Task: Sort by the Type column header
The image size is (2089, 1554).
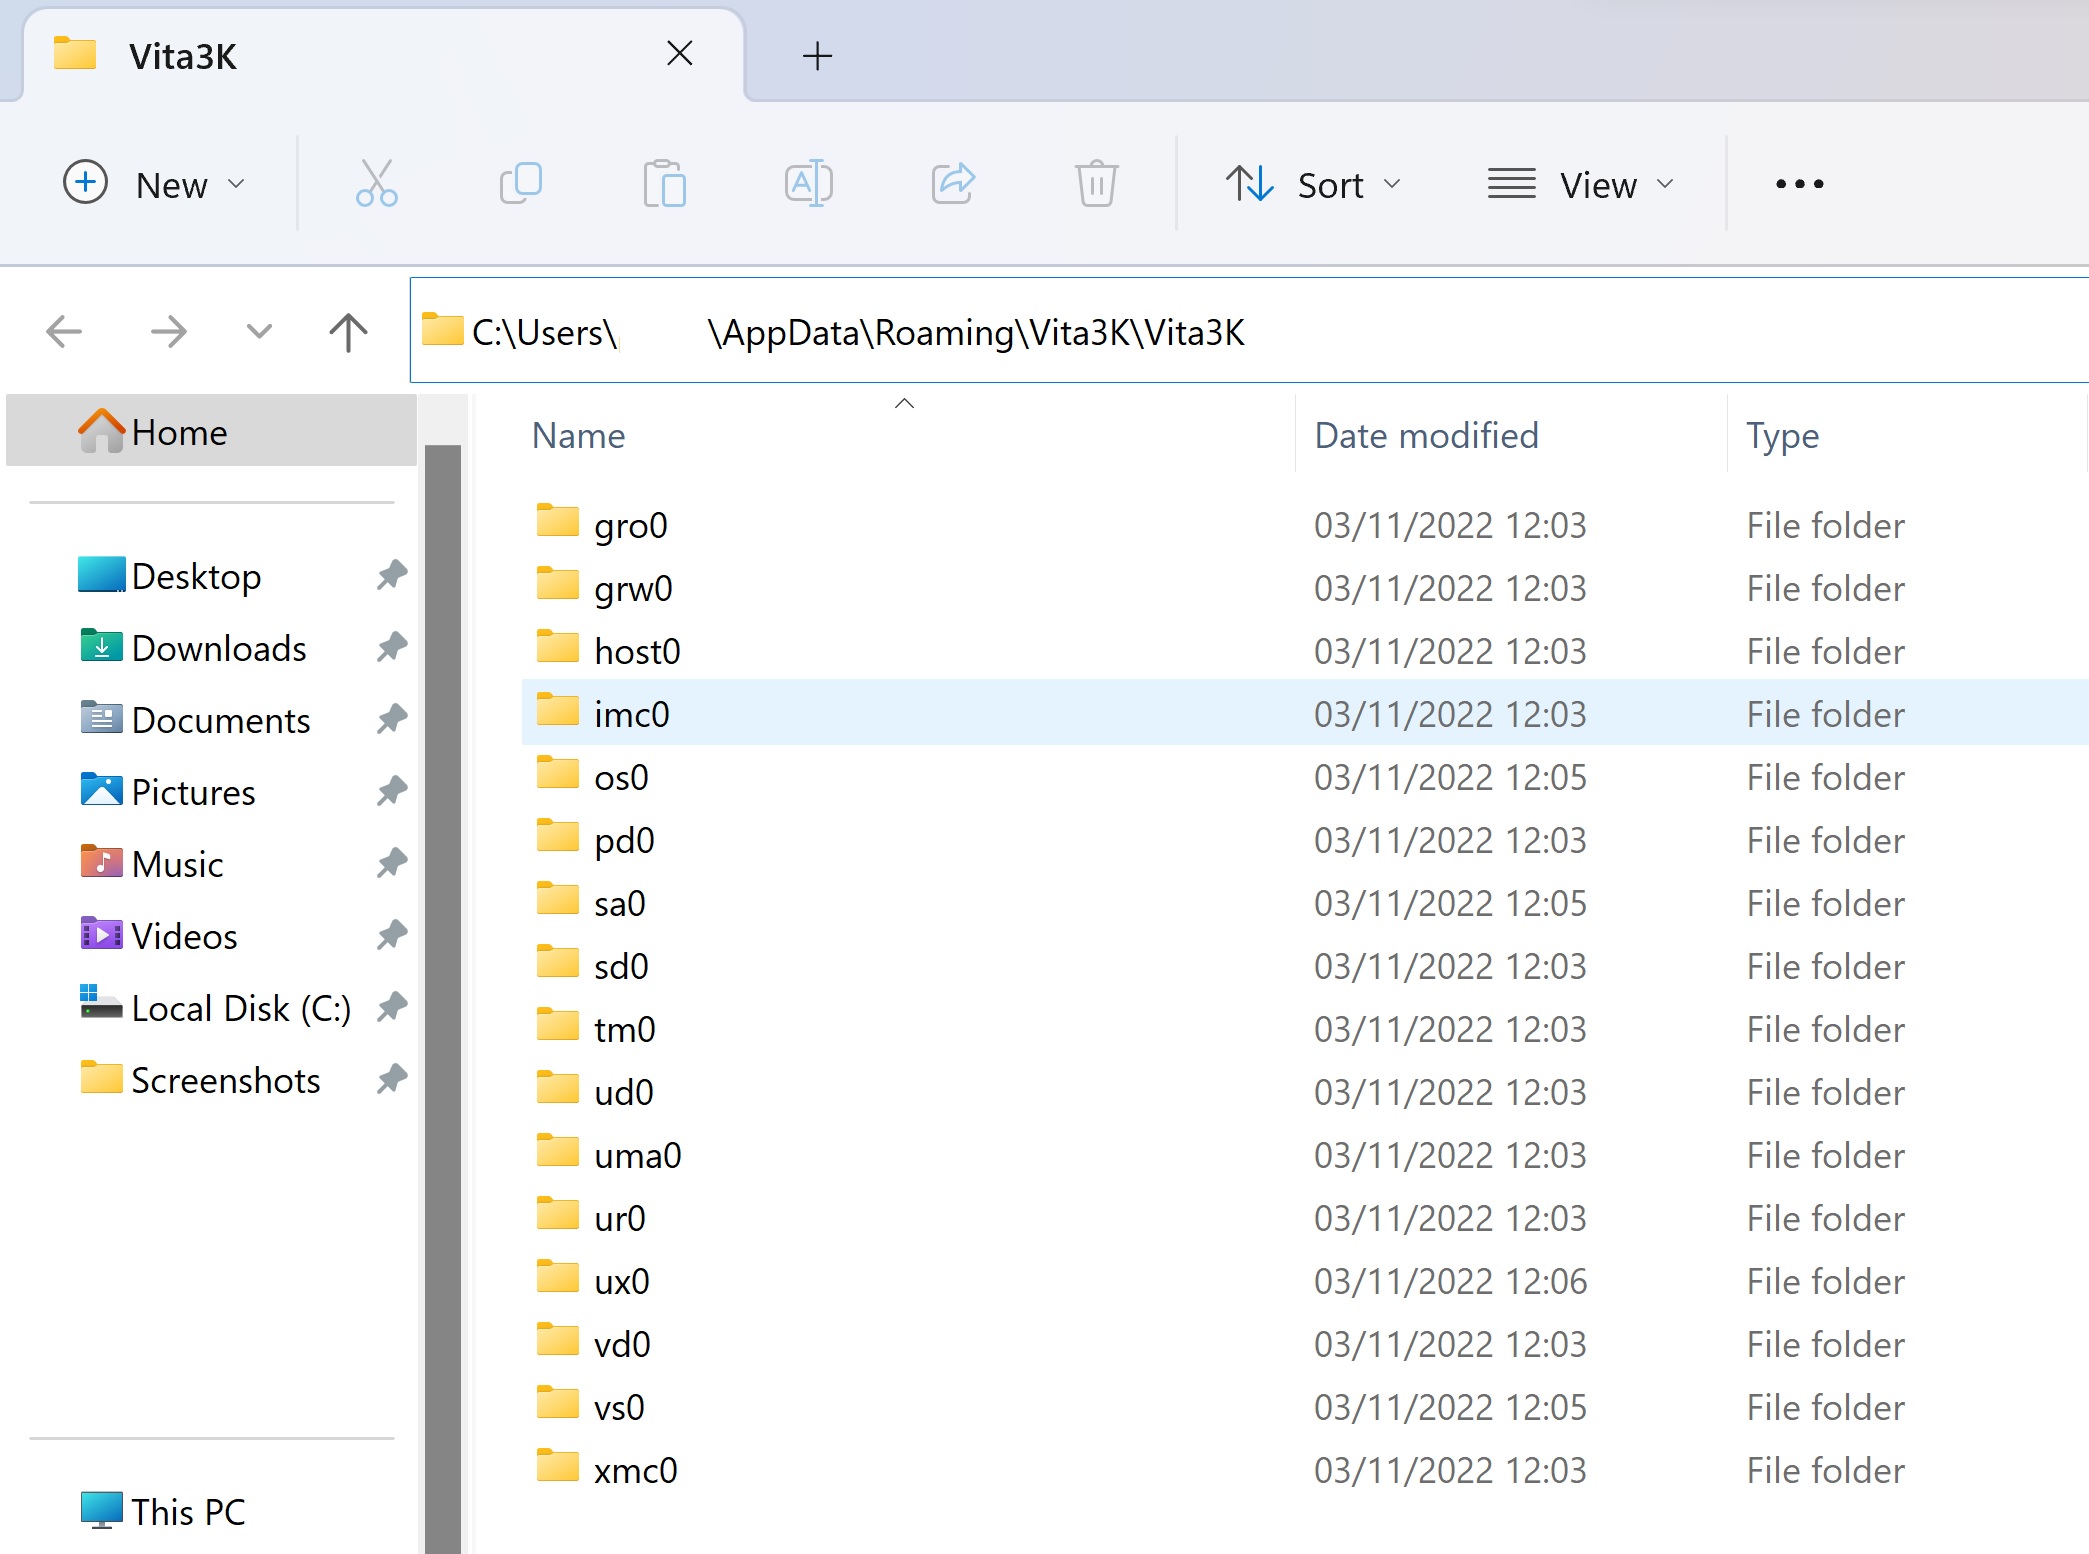Action: point(1782,436)
